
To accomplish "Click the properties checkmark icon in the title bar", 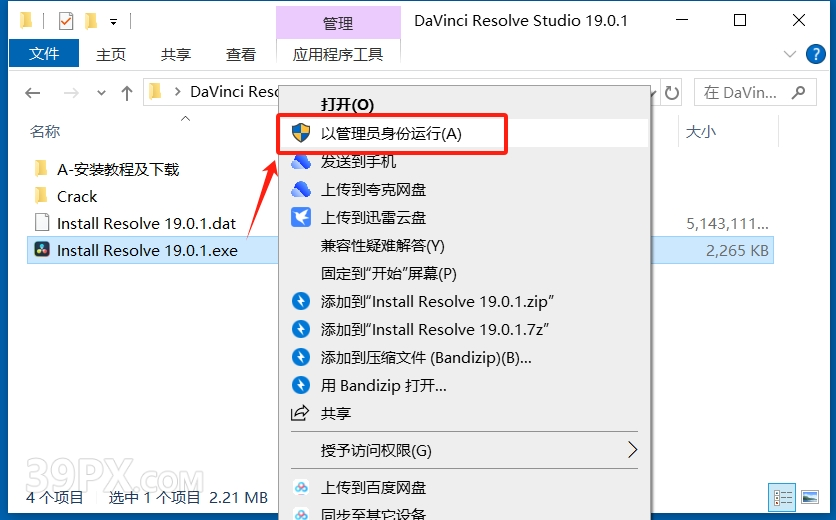I will (66, 21).
